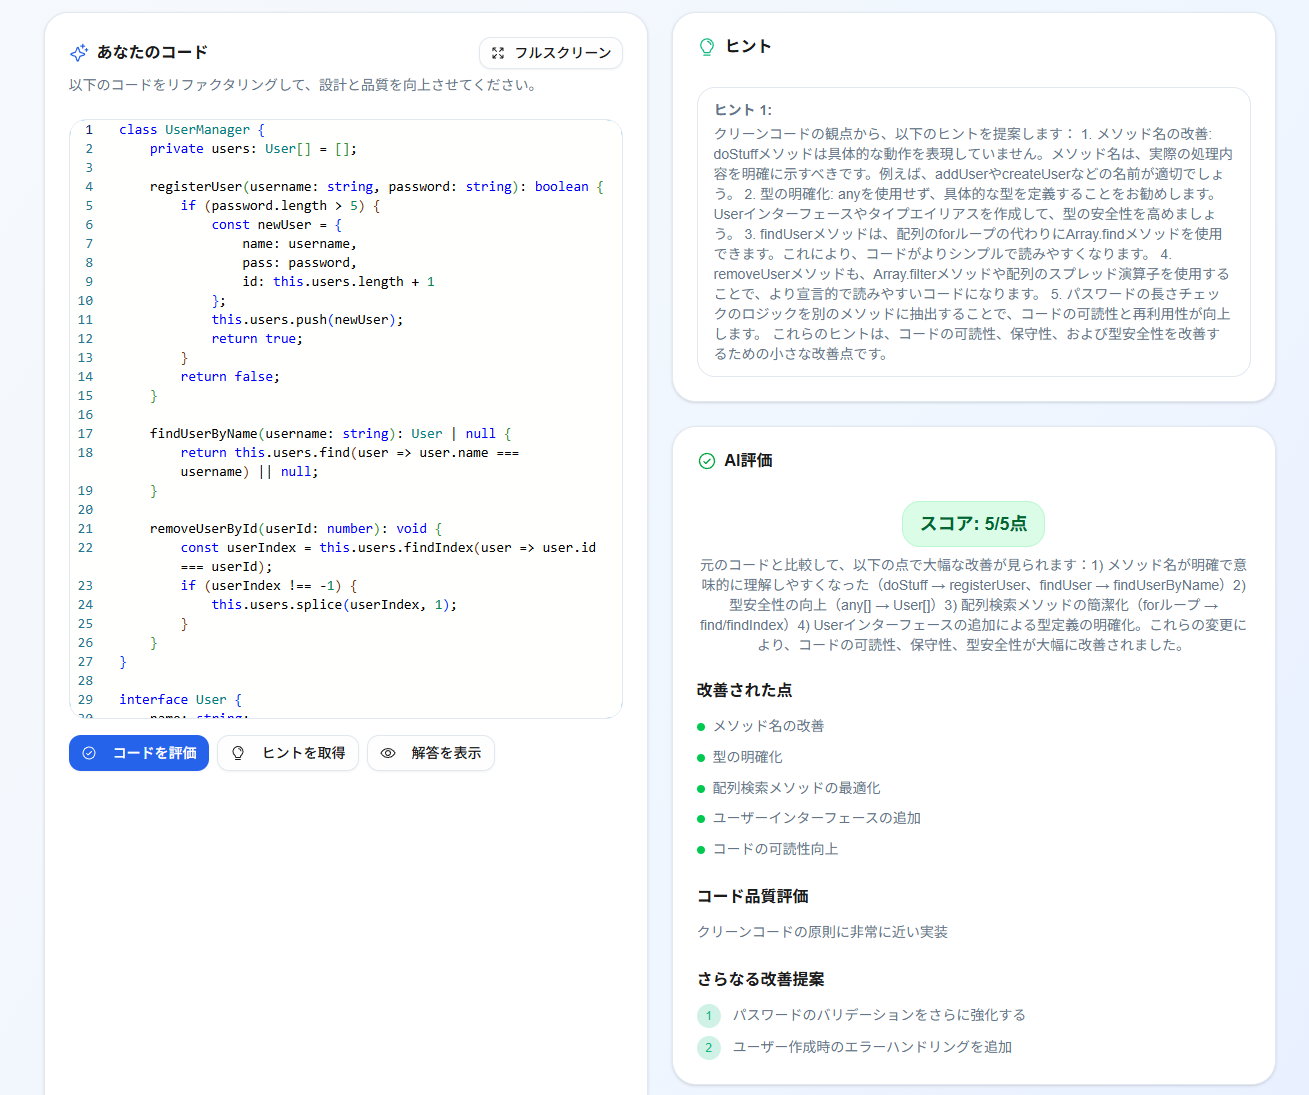Click the private users declaration on line 2
Image resolution: width=1309 pixels, height=1095 pixels.
coord(253,149)
